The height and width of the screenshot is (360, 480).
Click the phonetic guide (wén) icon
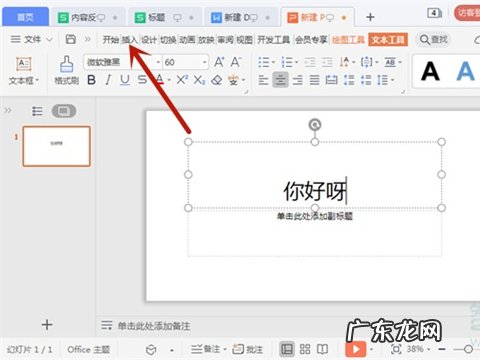tap(233, 80)
